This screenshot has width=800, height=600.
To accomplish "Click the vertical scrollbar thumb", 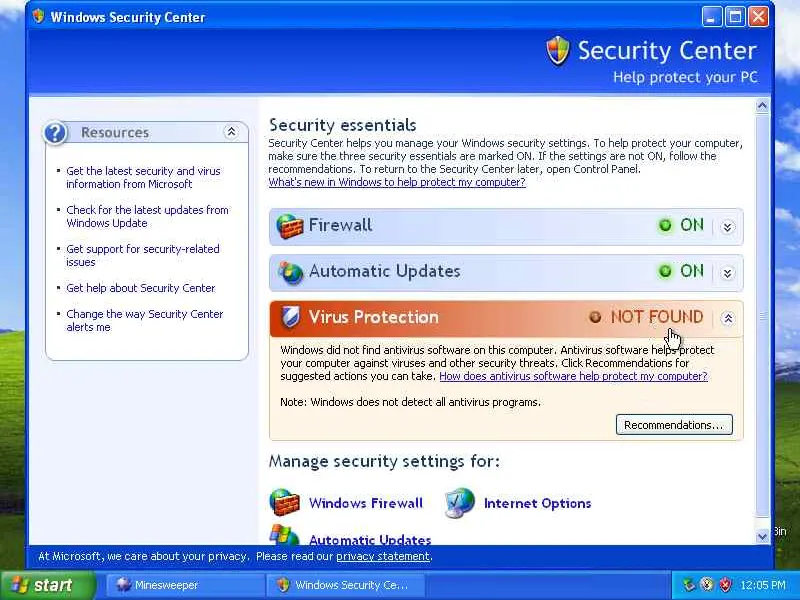I will pos(762,316).
